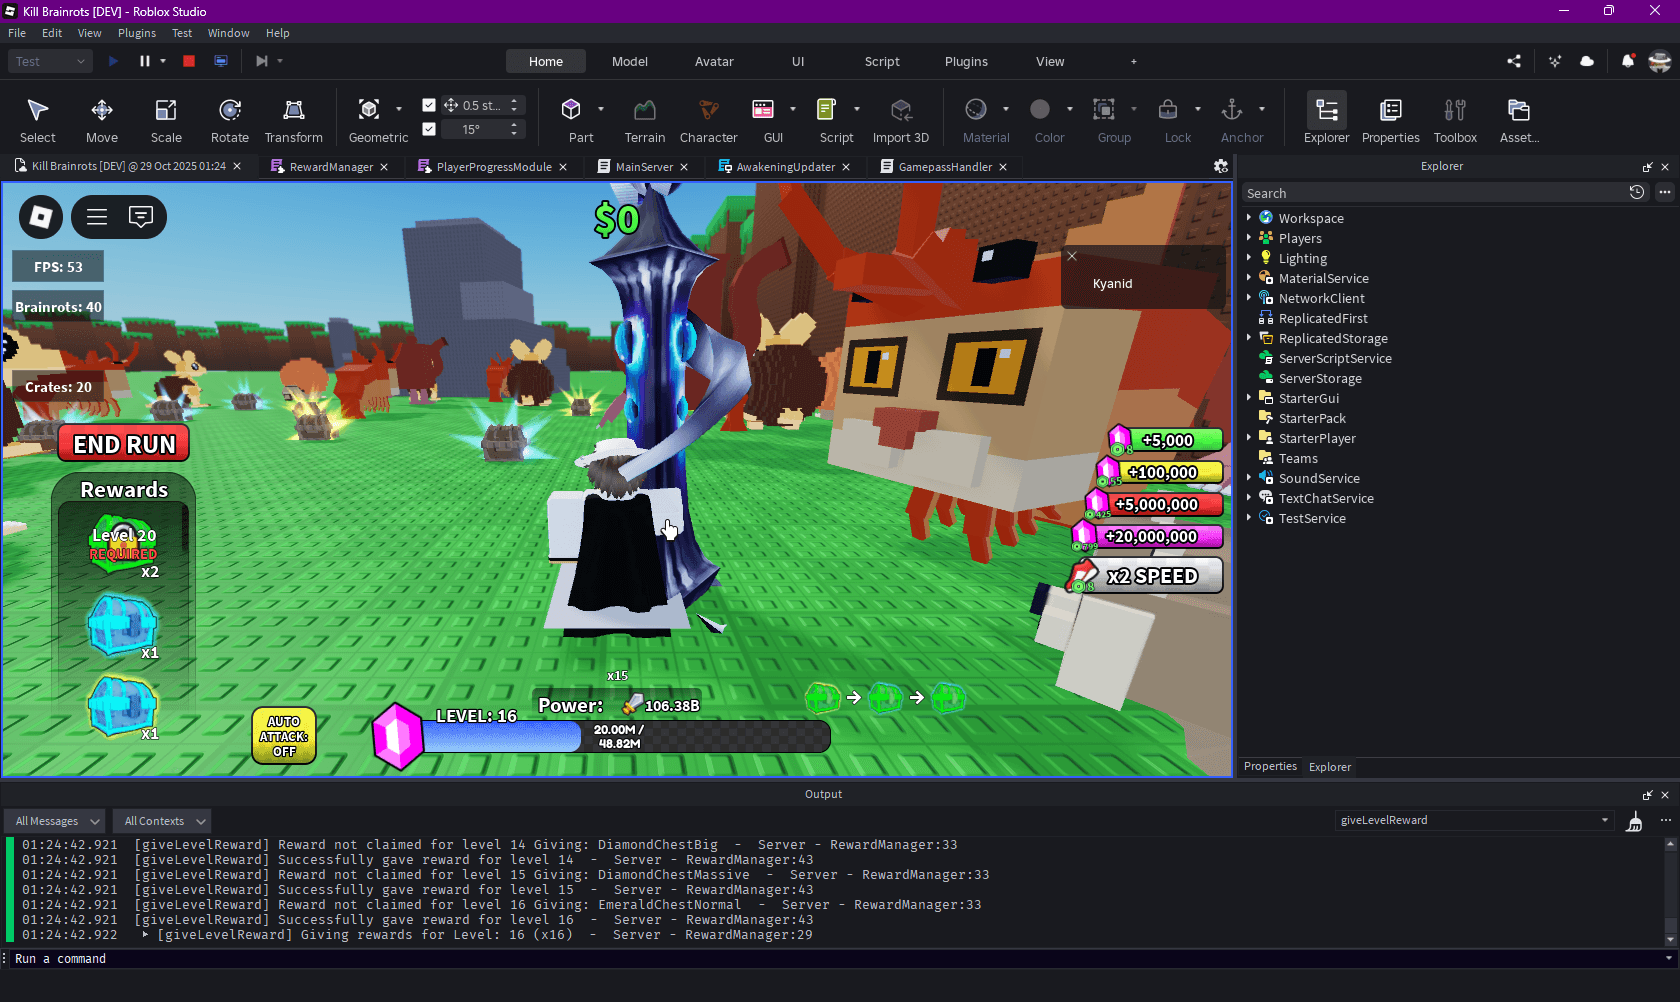The width and height of the screenshot is (1680, 1002).
Task: Close the MainServer script tab
Action: pyautogui.click(x=684, y=167)
